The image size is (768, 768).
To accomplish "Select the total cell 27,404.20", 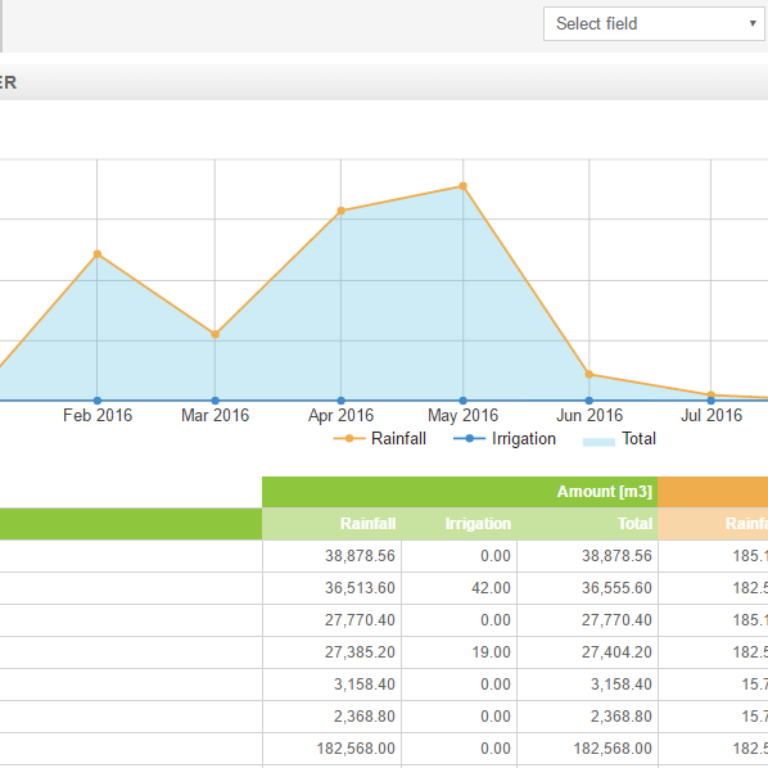I will [587, 652].
